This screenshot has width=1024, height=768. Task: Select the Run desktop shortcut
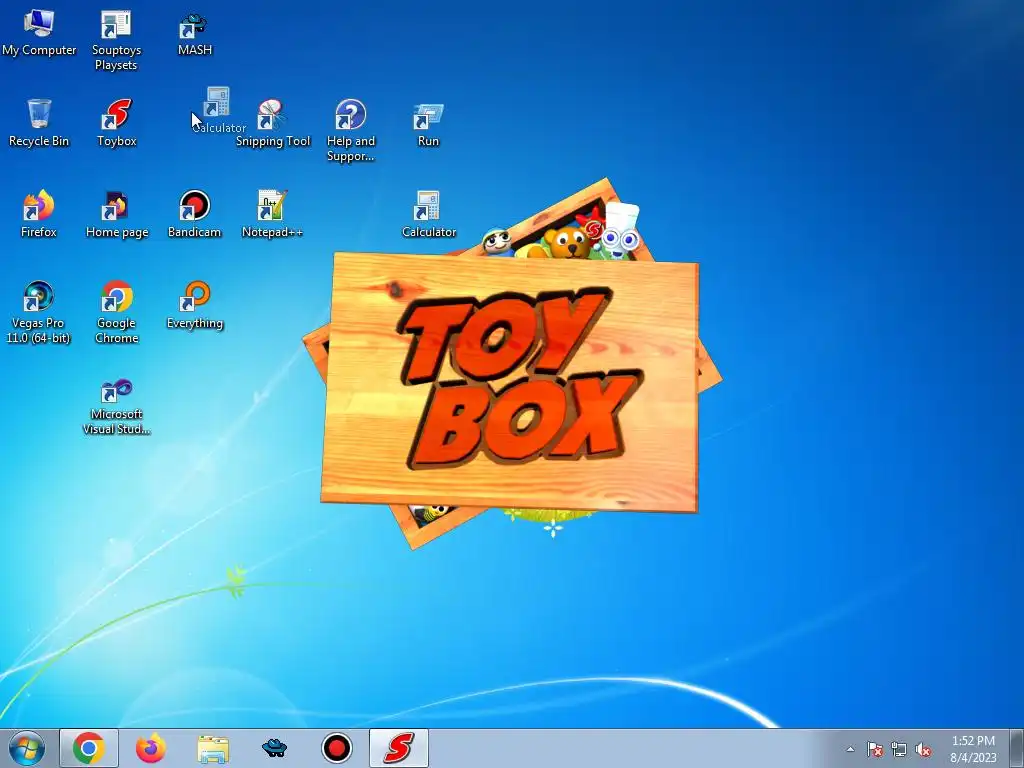tap(428, 123)
